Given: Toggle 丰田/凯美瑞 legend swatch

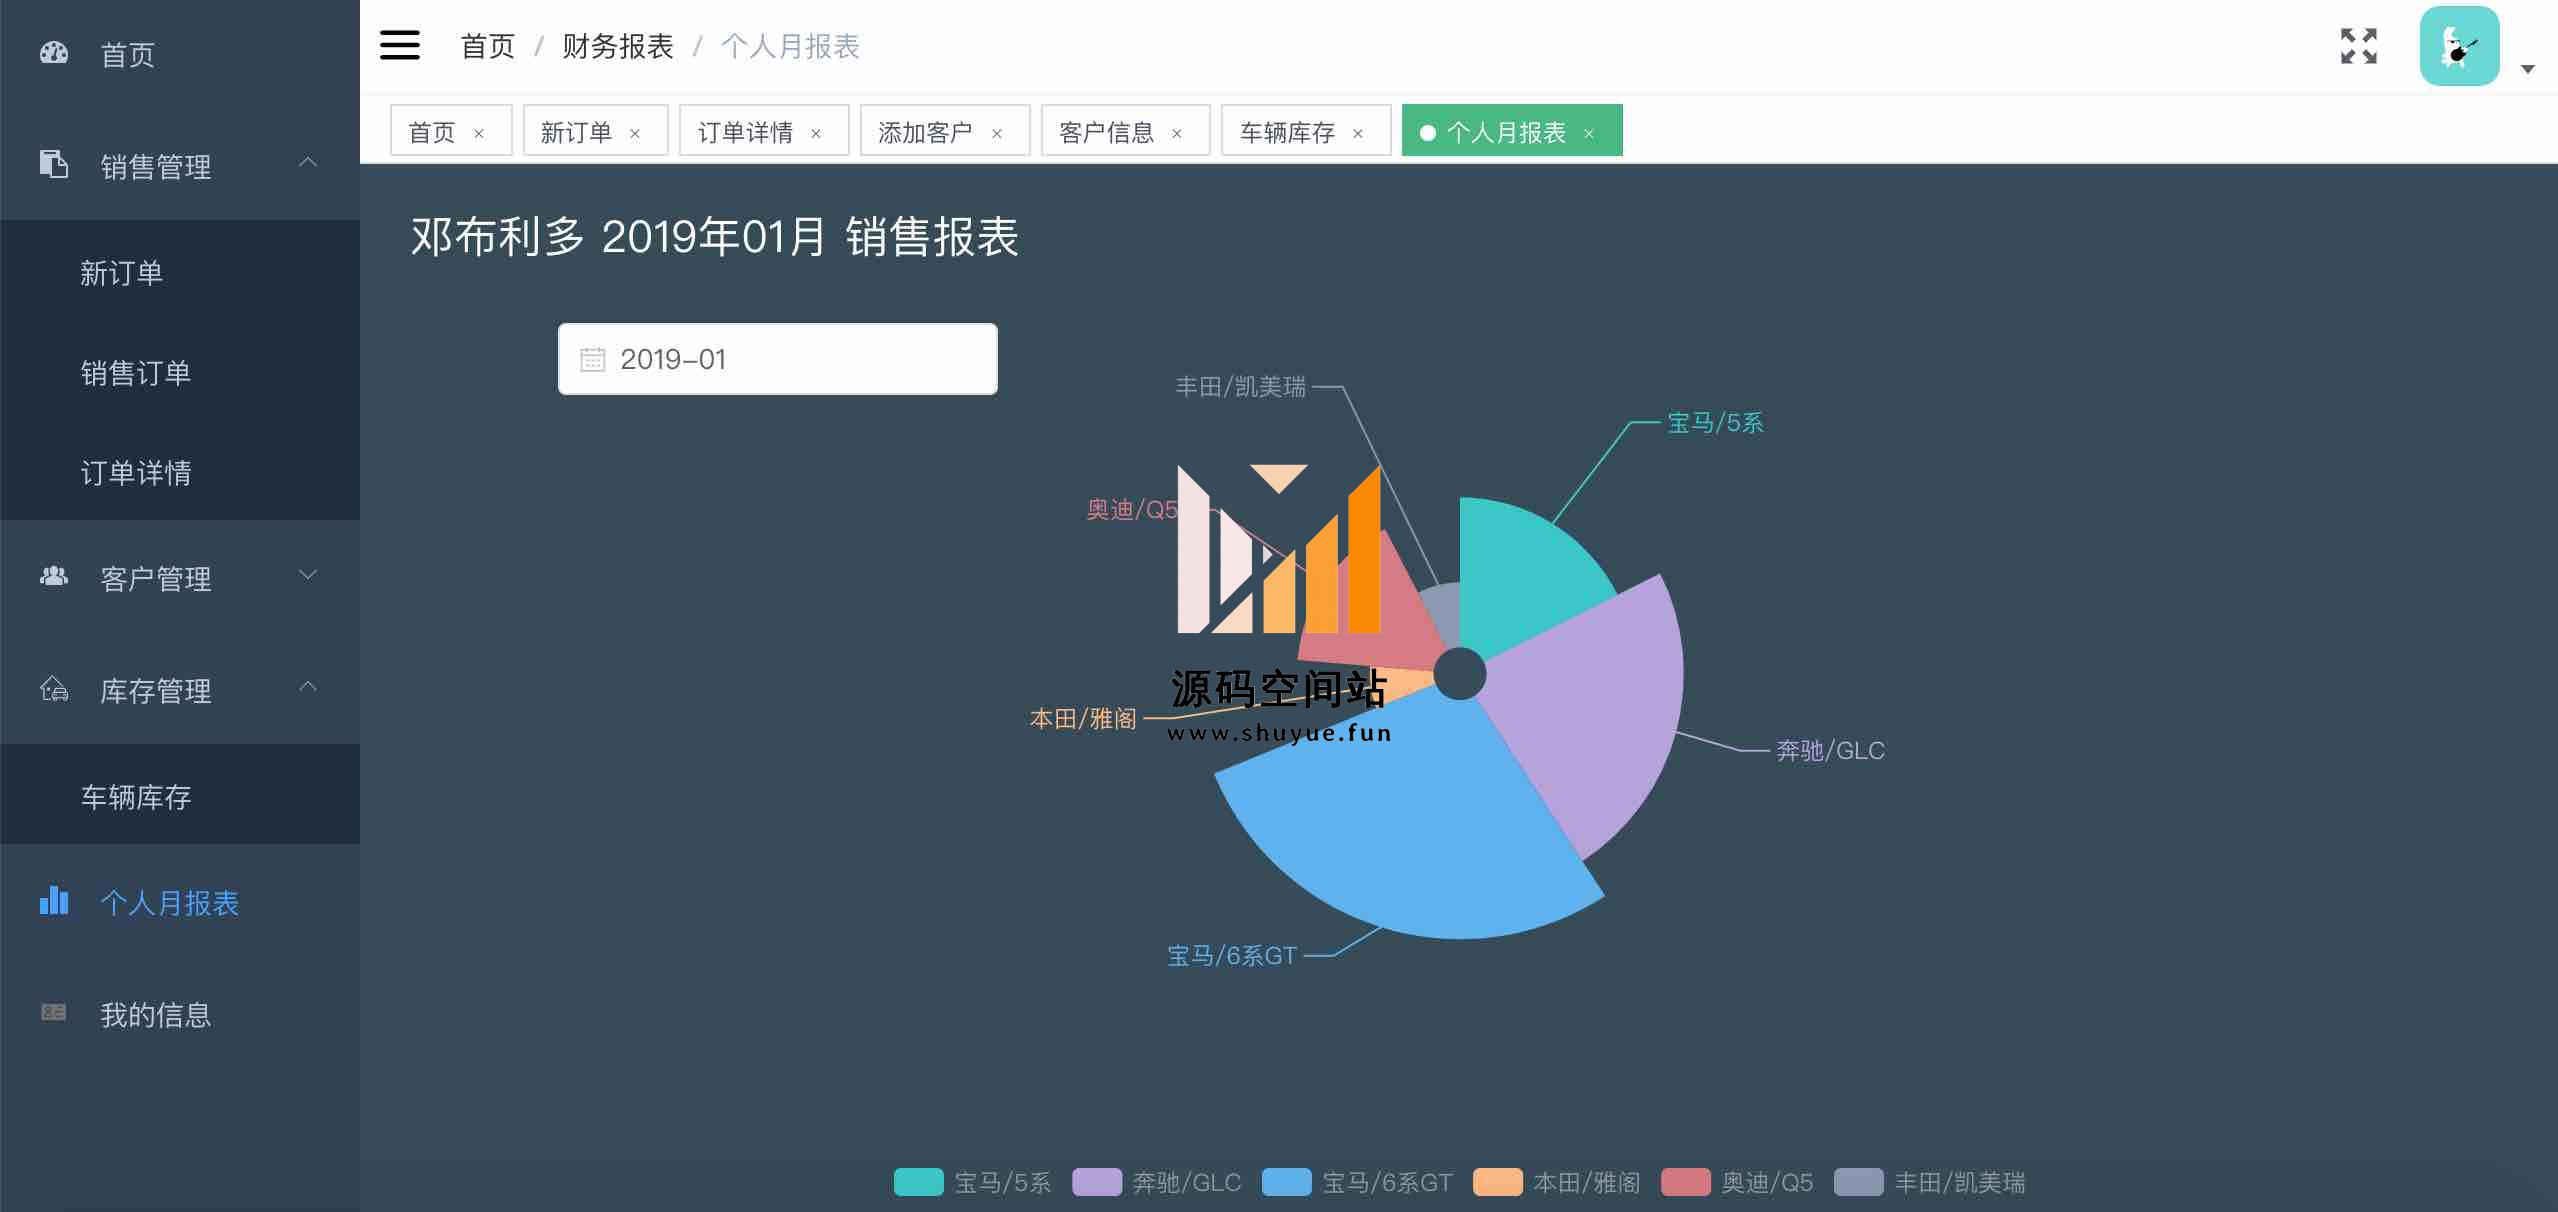Looking at the screenshot, I should [x=1859, y=1182].
